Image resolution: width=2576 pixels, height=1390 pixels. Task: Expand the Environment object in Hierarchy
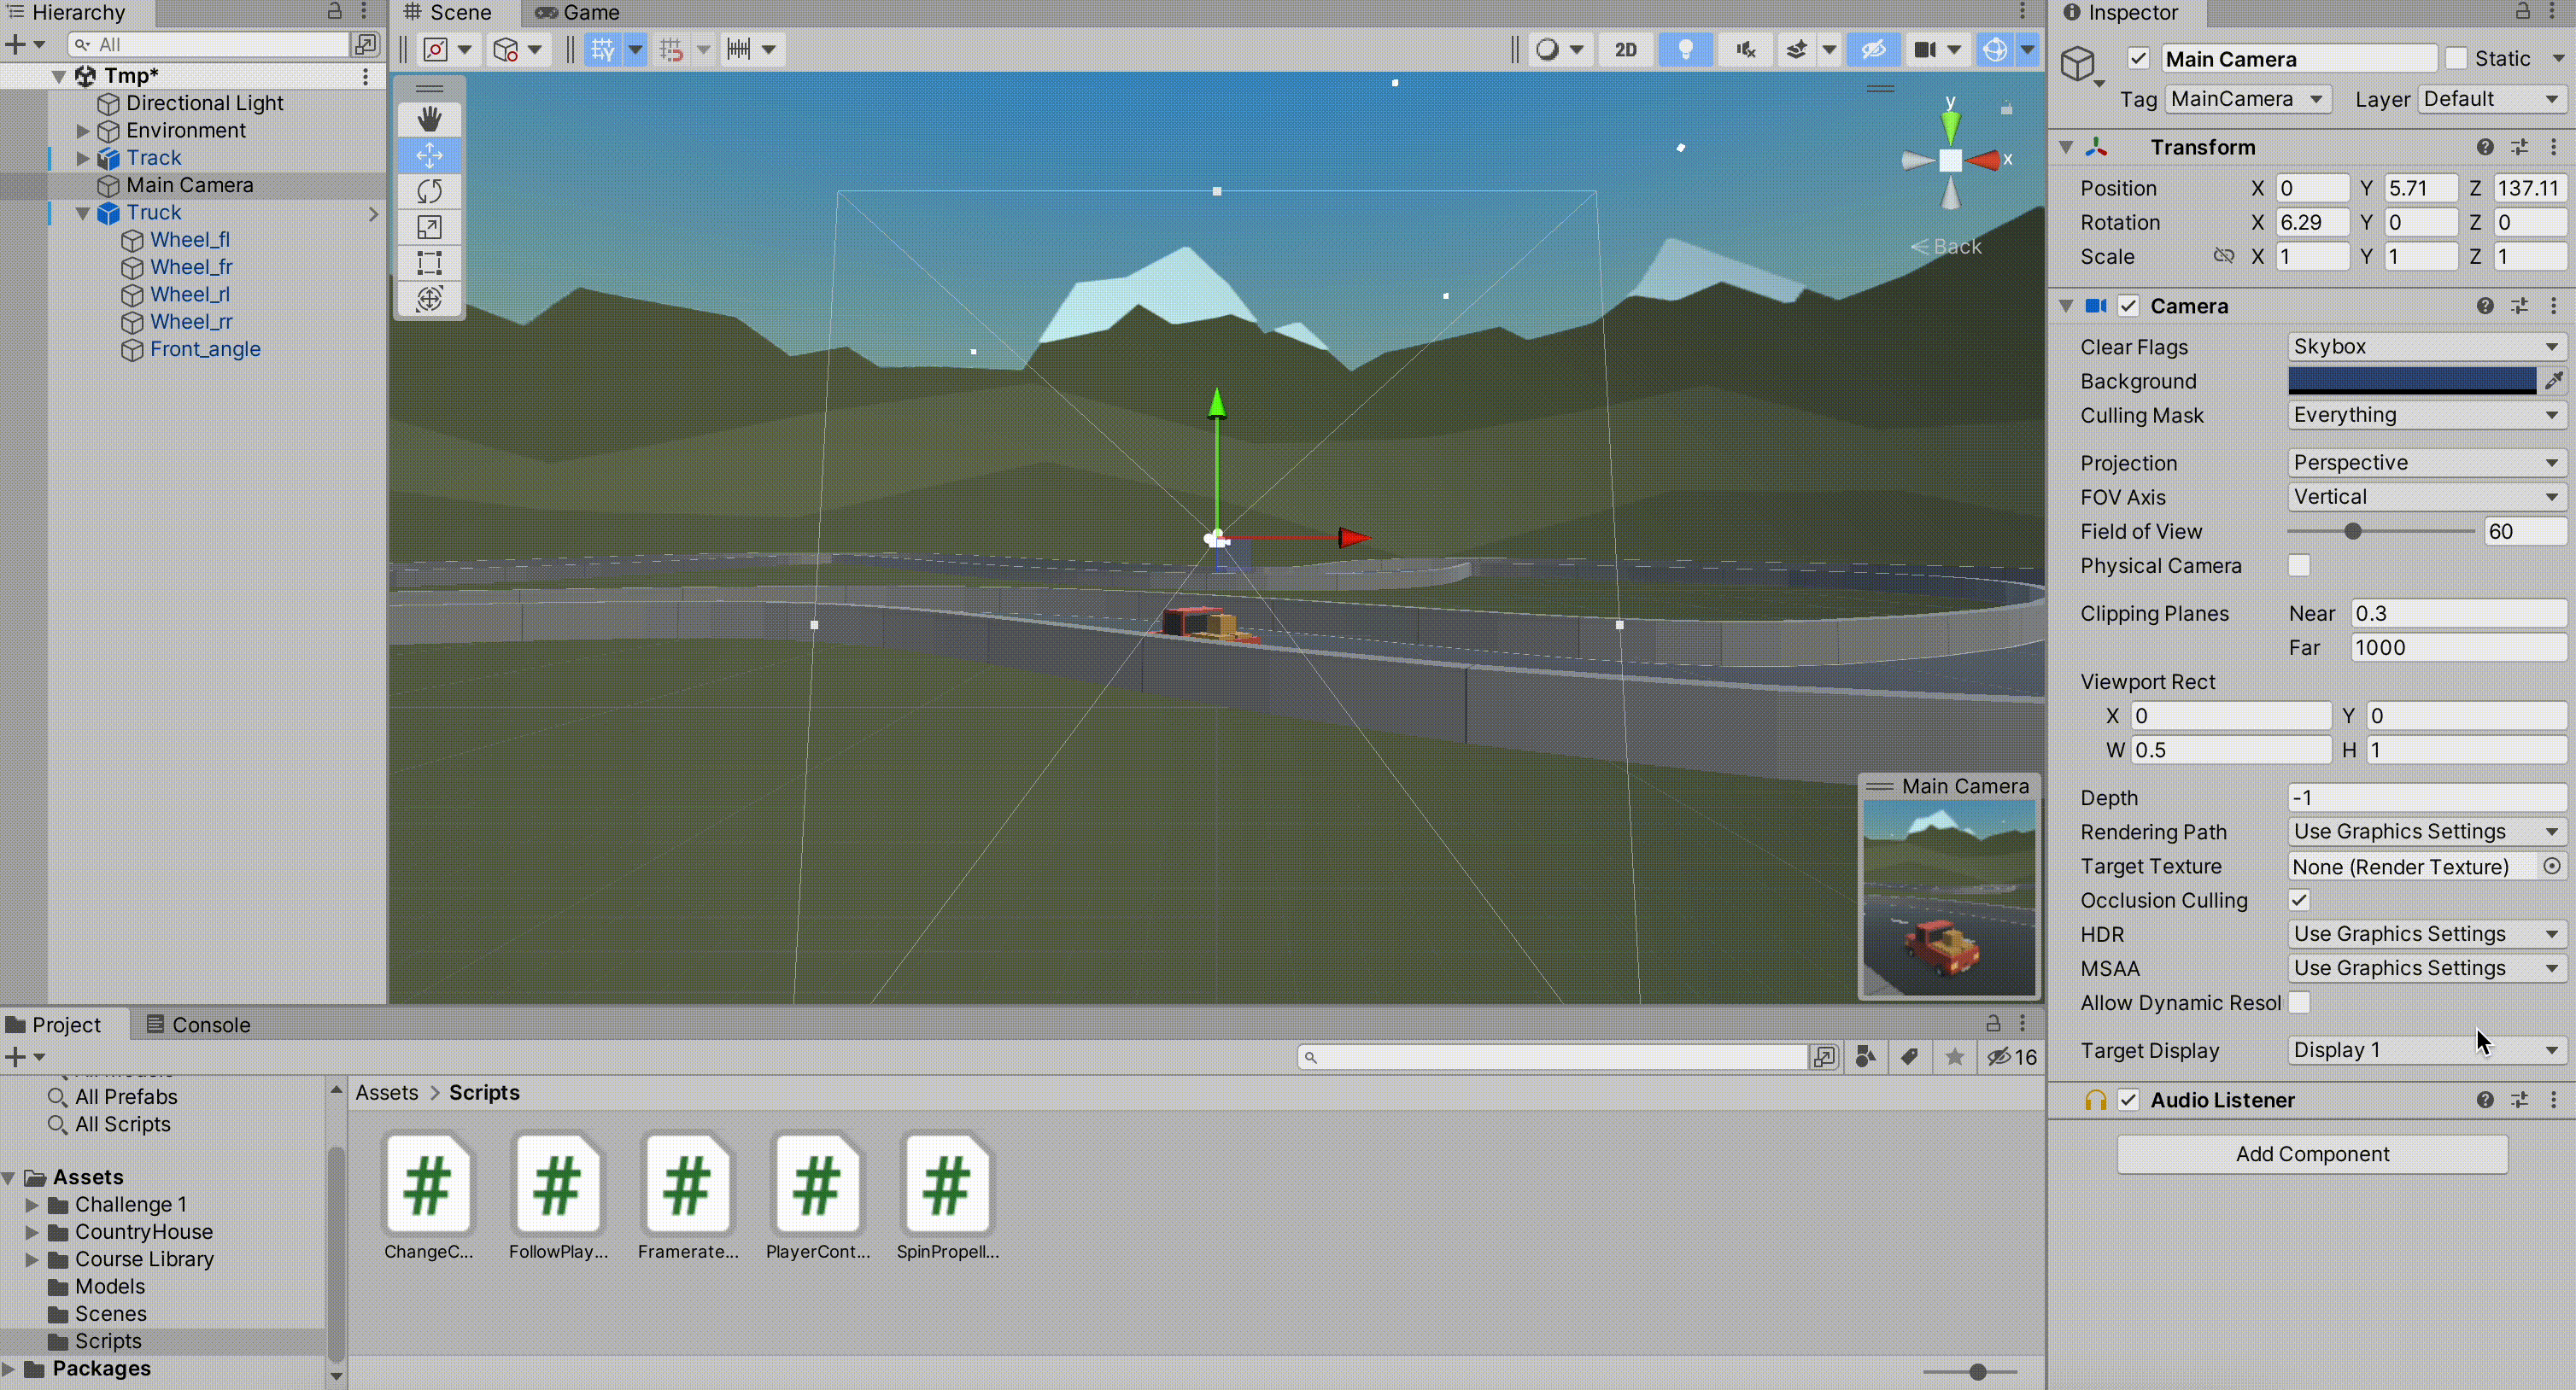(83, 131)
